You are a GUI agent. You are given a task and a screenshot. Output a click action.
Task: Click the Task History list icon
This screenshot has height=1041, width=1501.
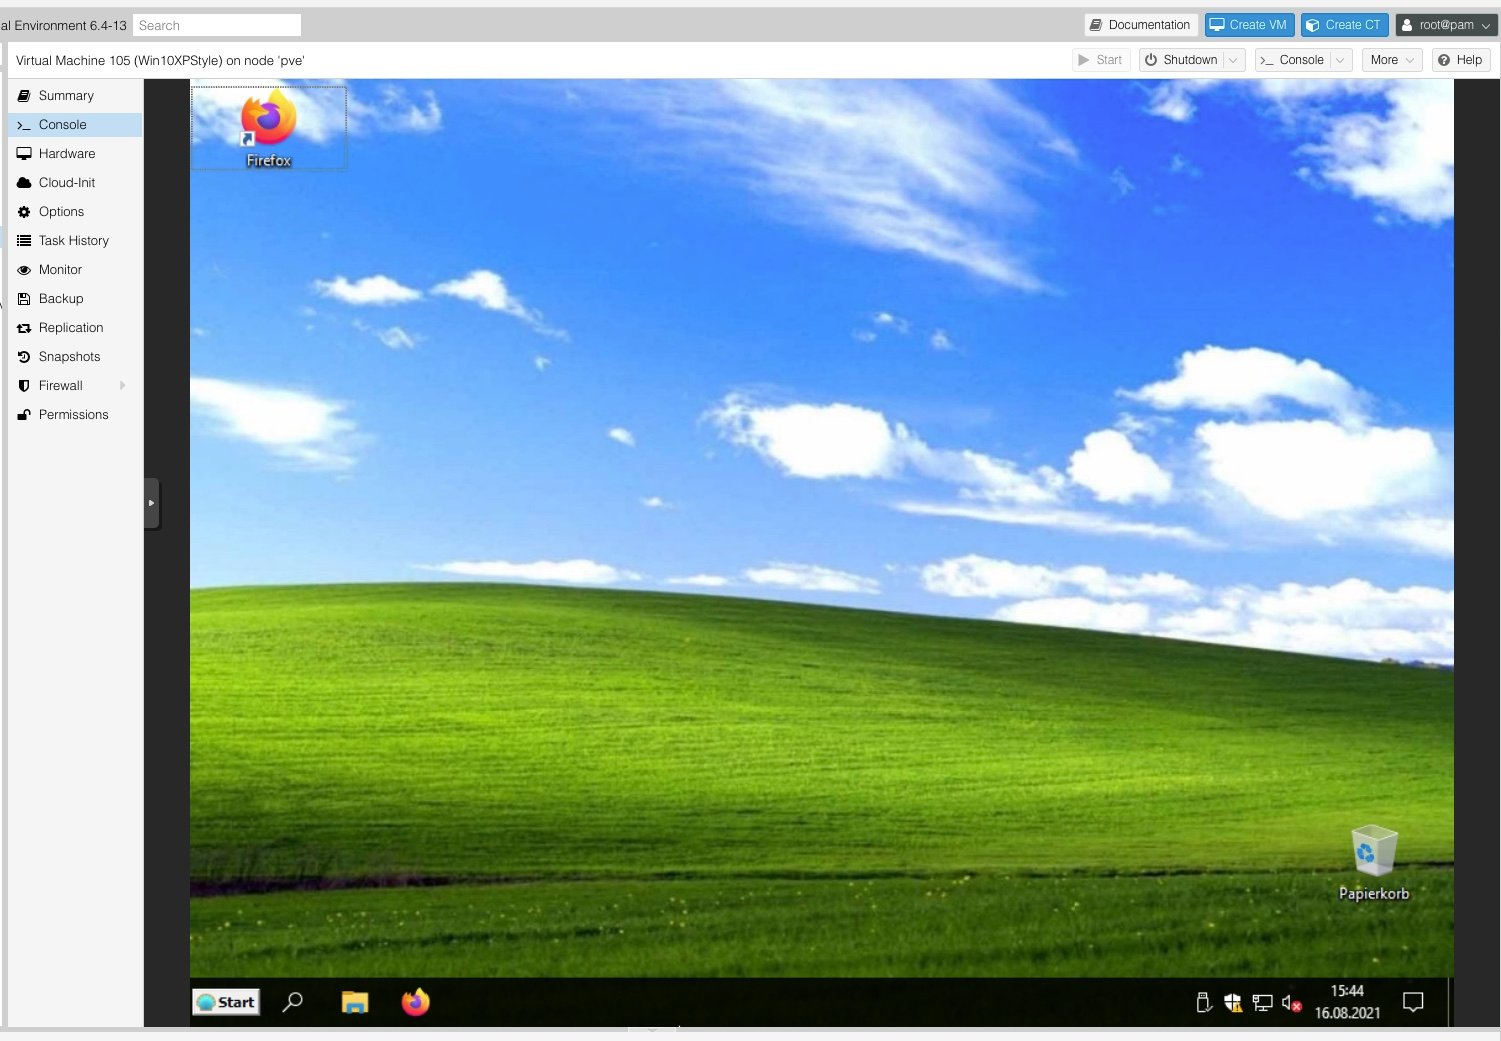point(24,241)
